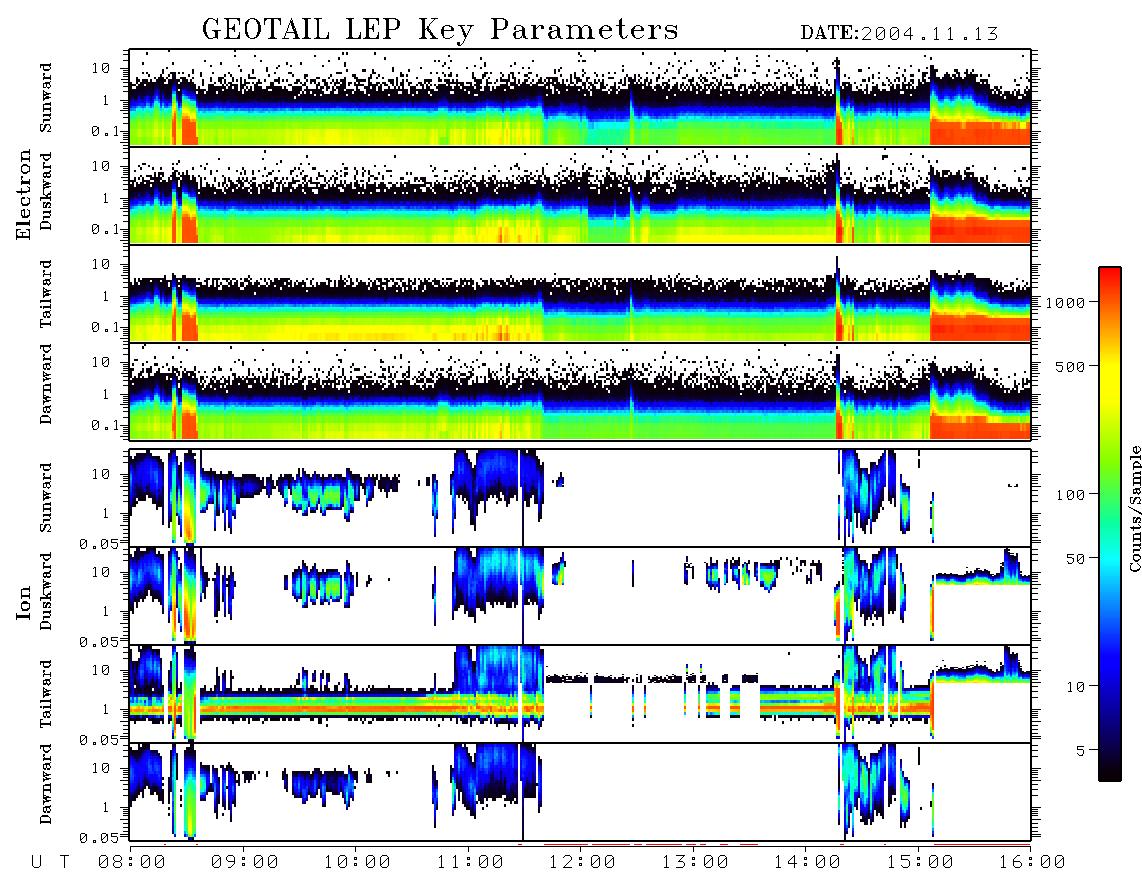Click the Ion Duskward spectrogram panel
Image resolution: width=1142 pixels, height=880 pixels.
(x=580, y=595)
